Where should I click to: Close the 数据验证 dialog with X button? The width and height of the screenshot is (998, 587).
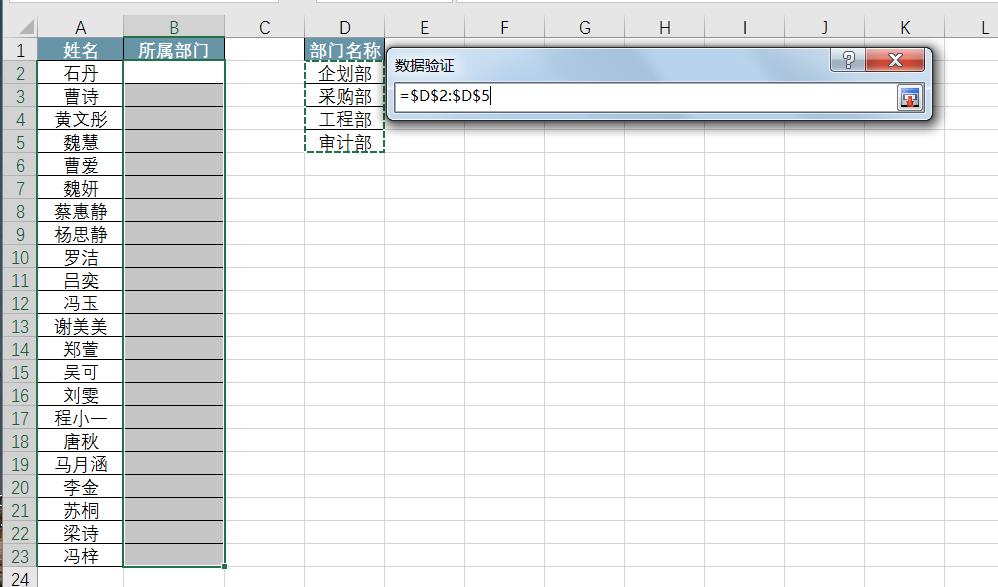[x=895, y=60]
